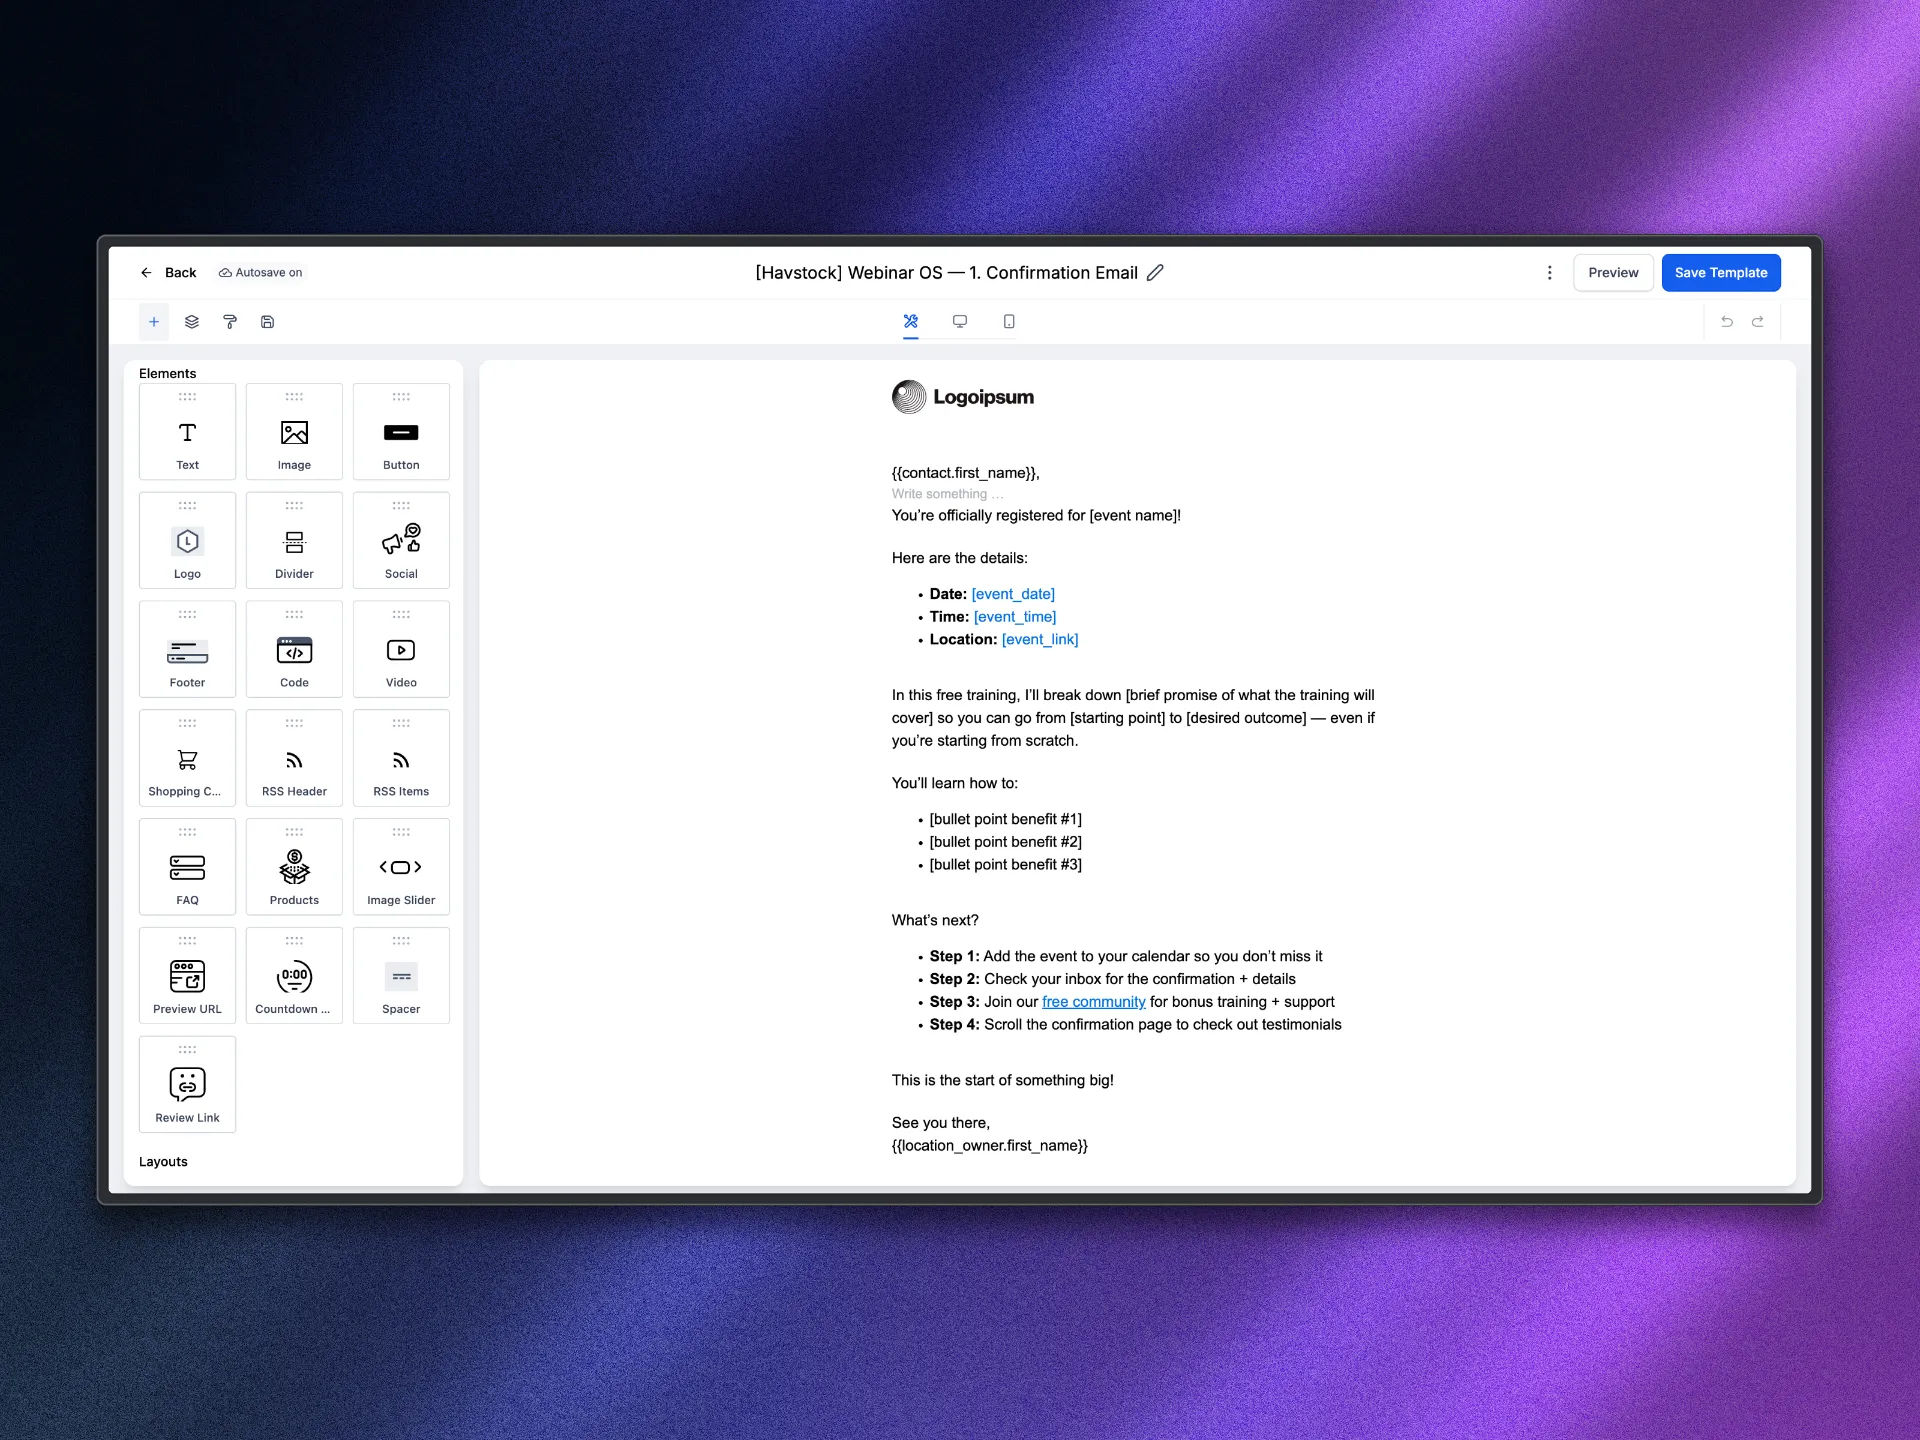Click the free community link
This screenshot has height=1440, width=1920.
[x=1093, y=1002]
